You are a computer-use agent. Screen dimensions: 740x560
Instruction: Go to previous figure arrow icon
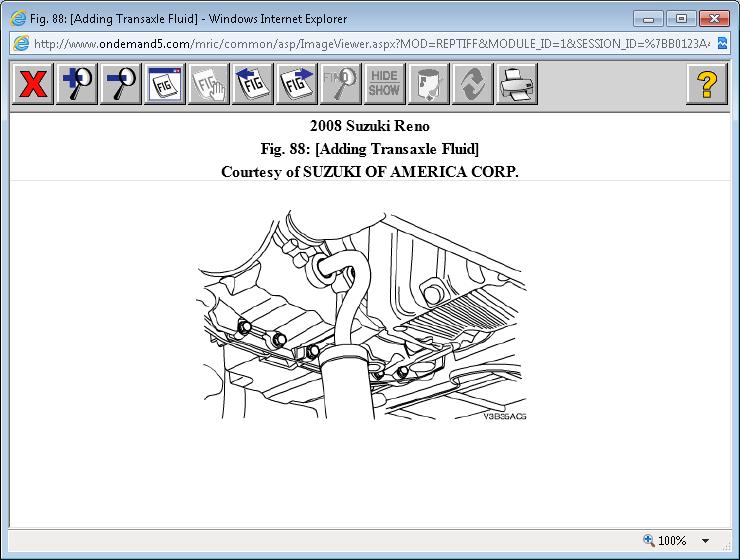(252, 84)
